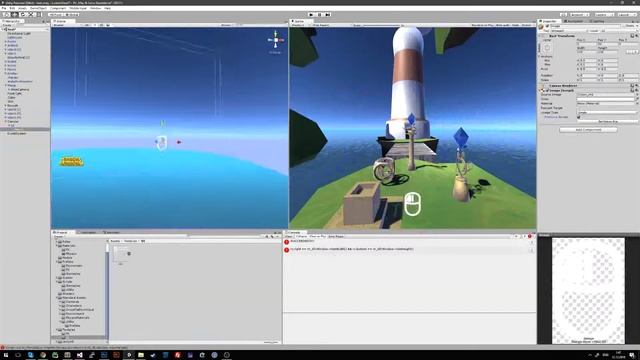Screen dimensions: 640x360
Task: Open the Window menu
Action: [96, 8]
